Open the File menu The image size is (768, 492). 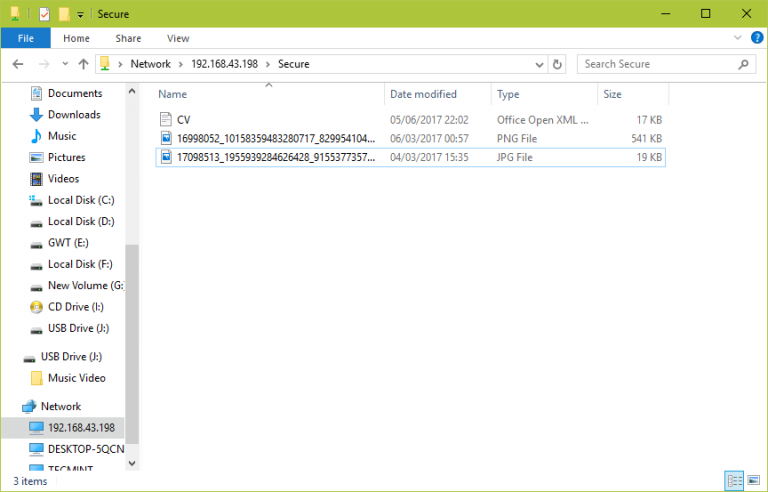[25, 38]
